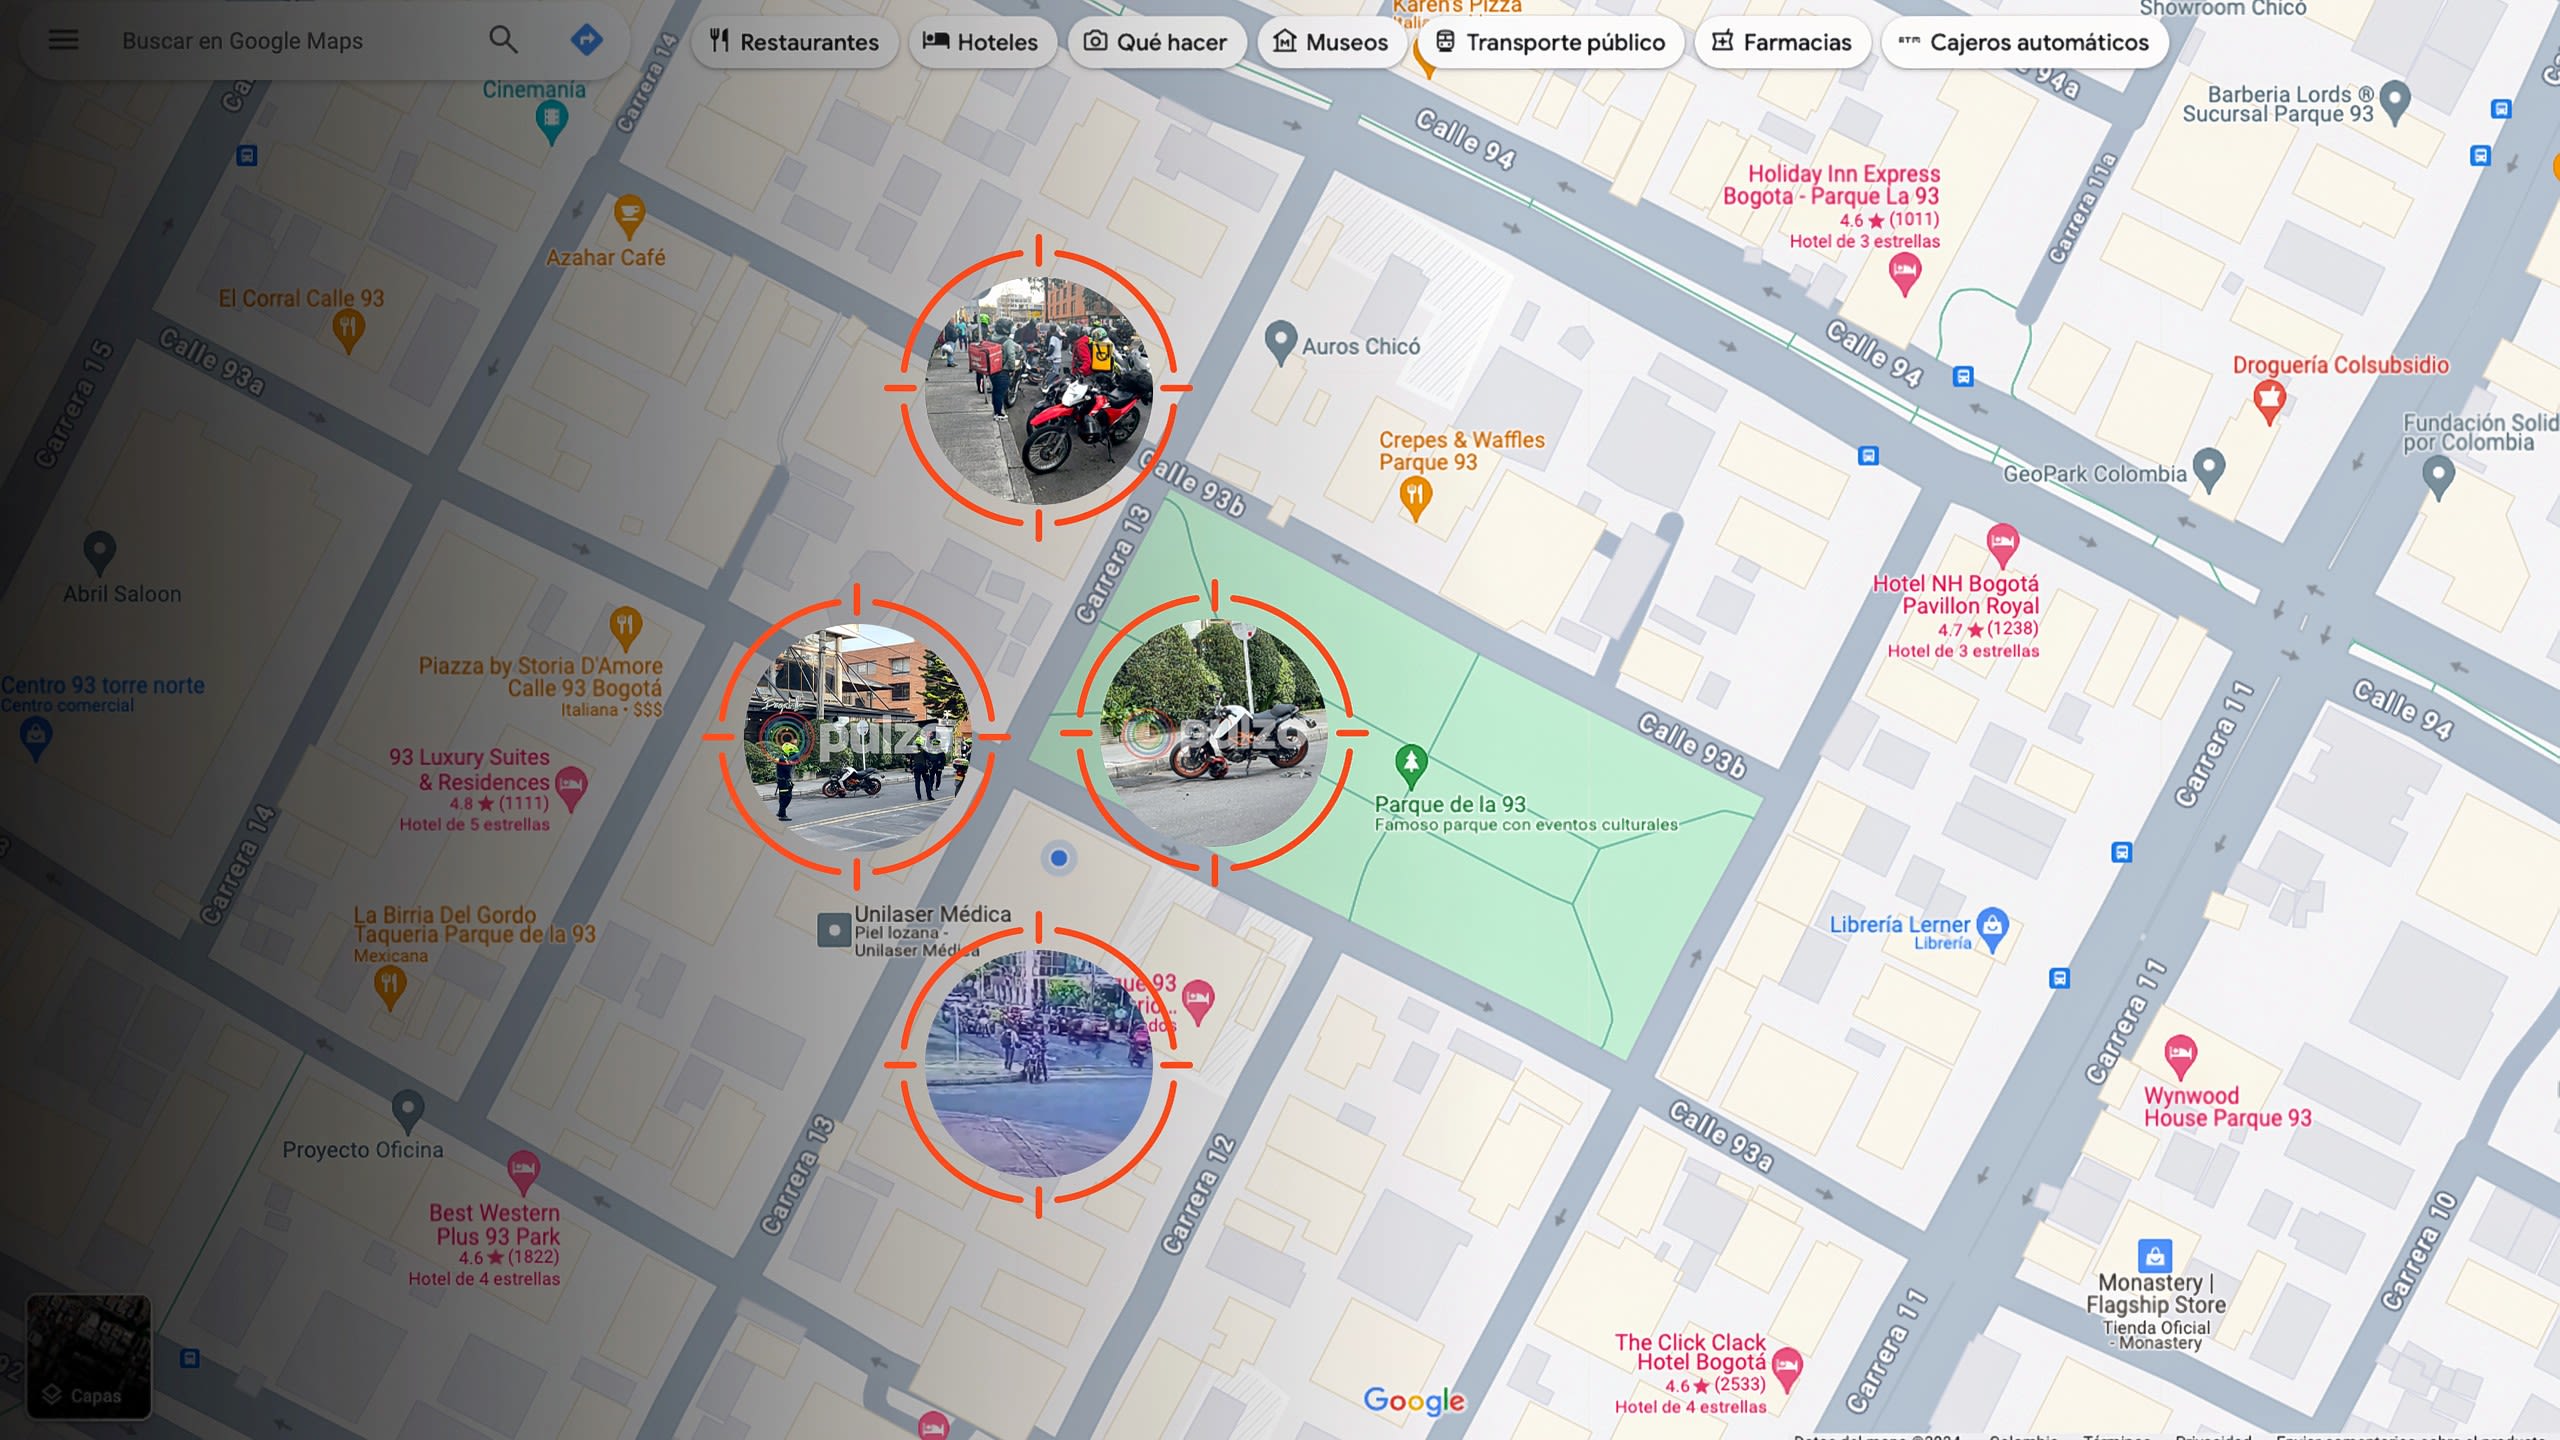Click the 93 Luxury Suites hotel pin

pyautogui.click(x=571, y=788)
